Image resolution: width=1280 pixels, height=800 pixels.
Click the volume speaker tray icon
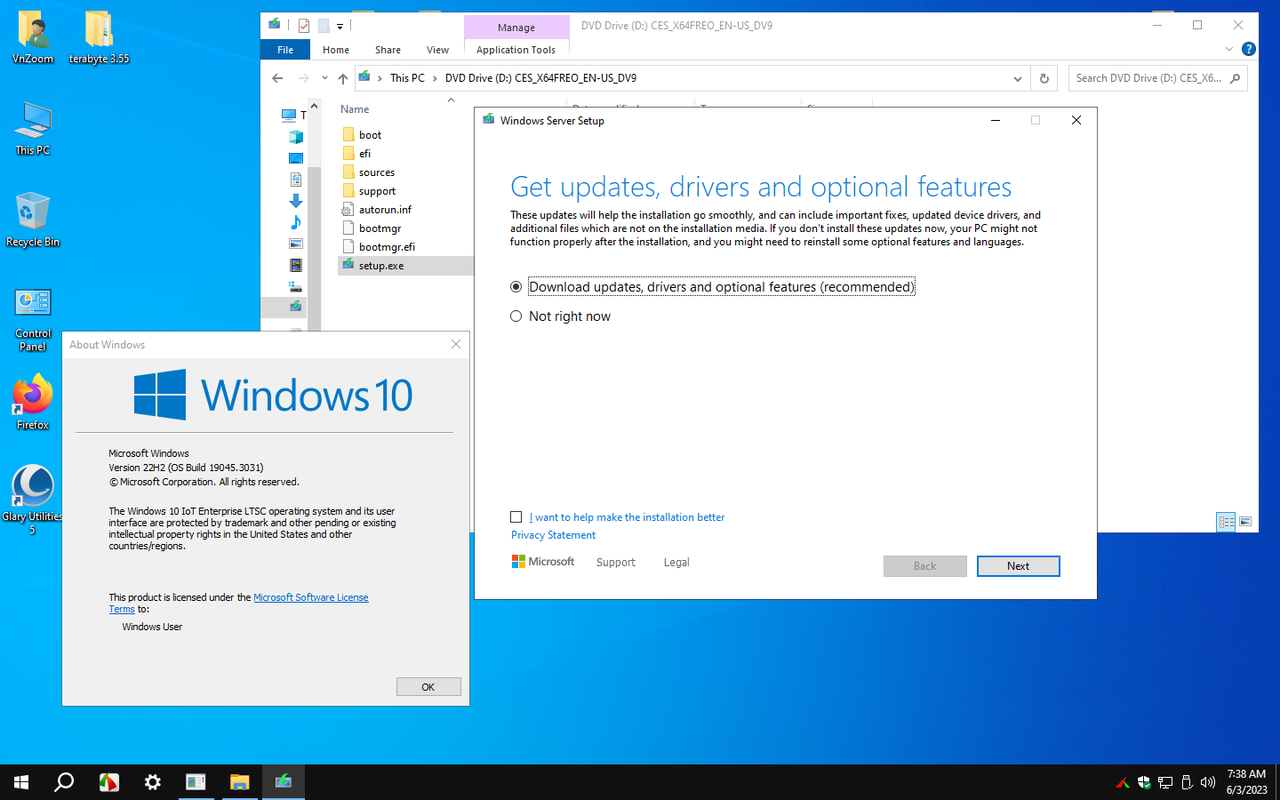coord(1207,782)
